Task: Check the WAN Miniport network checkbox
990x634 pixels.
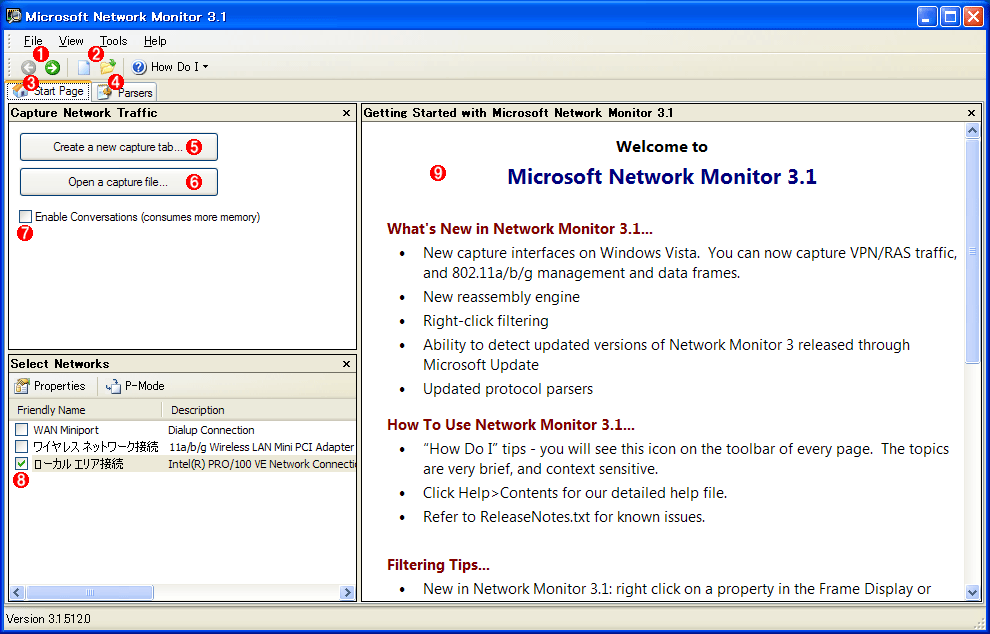Action: click(21, 430)
